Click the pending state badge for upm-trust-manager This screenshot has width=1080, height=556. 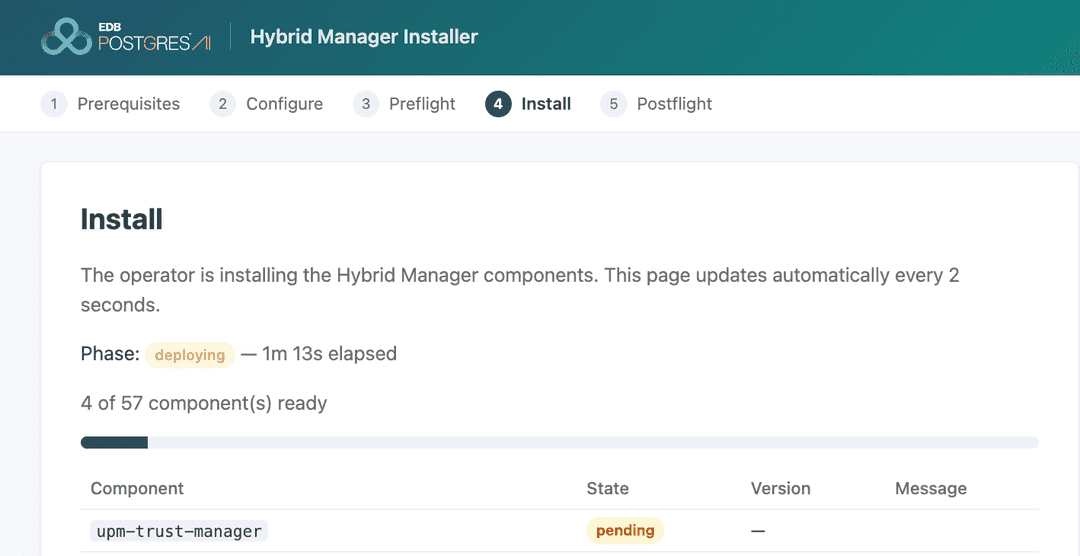(625, 531)
